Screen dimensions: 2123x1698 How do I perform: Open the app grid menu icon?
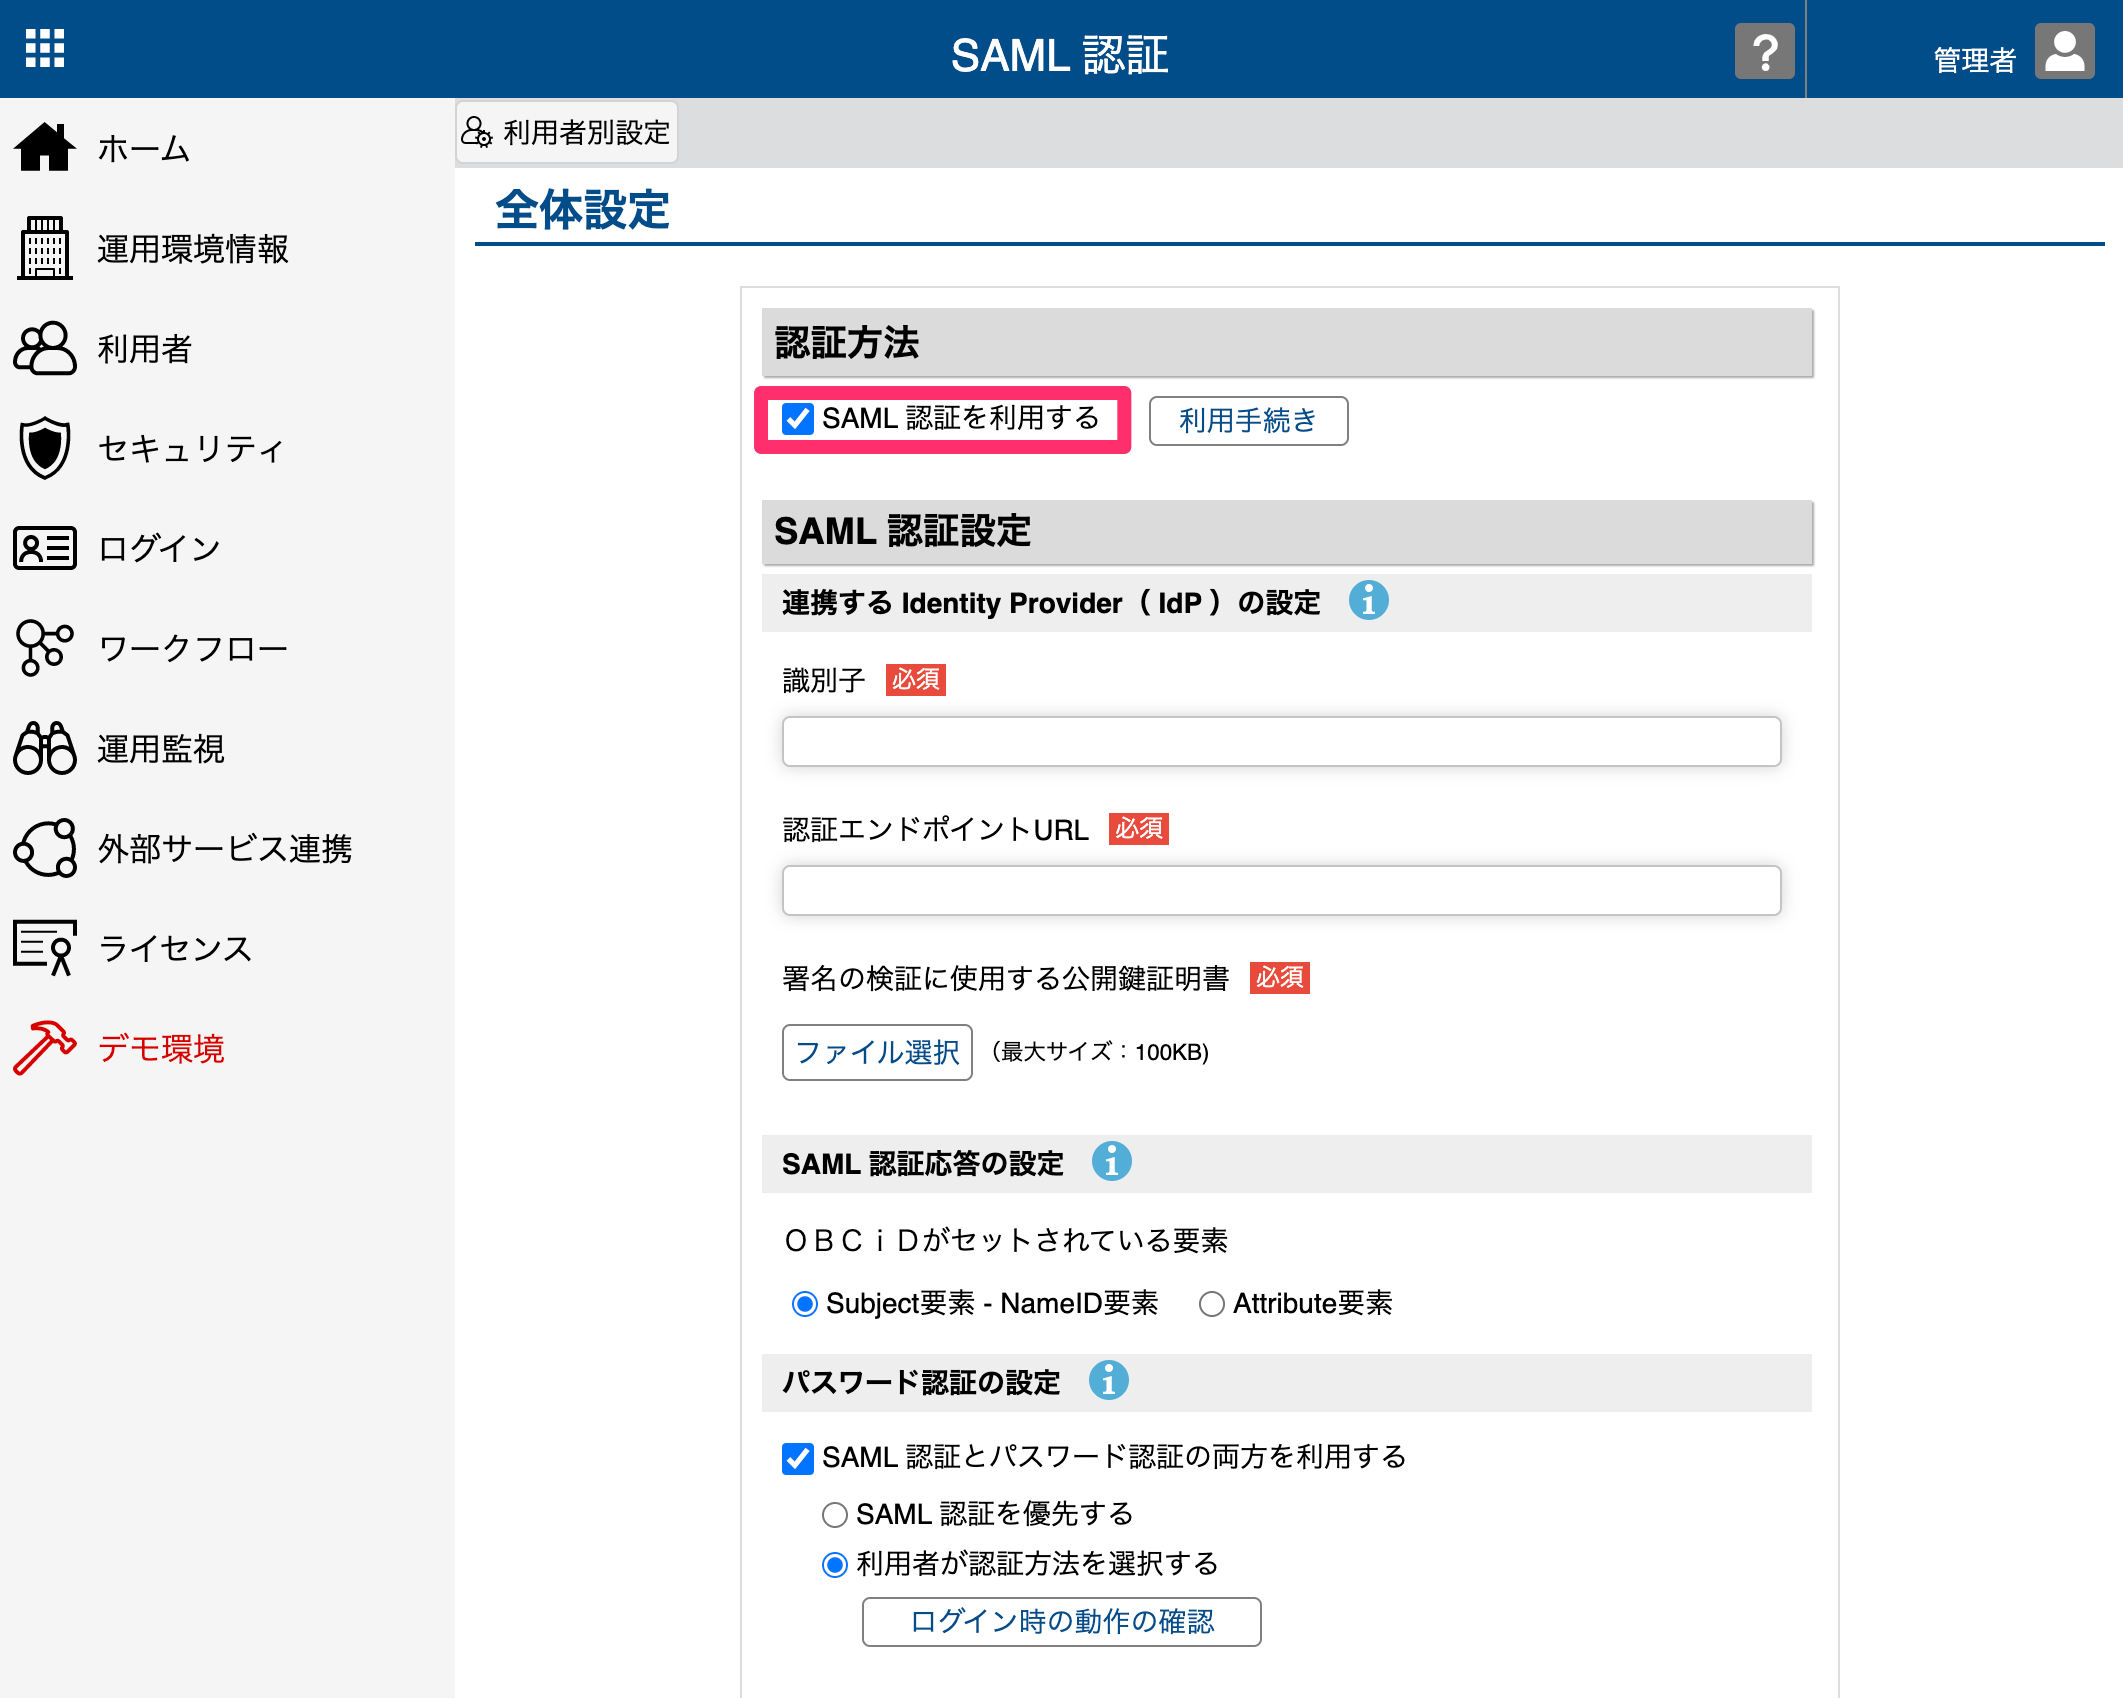point(45,48)
